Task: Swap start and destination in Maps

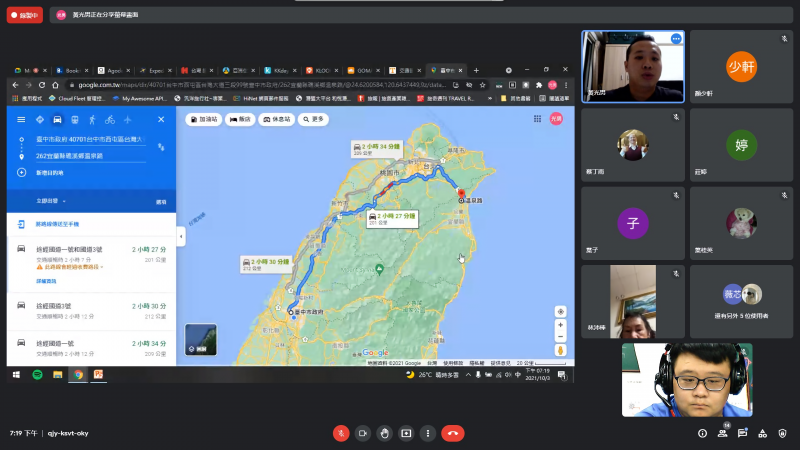Action: pos(161,147)
